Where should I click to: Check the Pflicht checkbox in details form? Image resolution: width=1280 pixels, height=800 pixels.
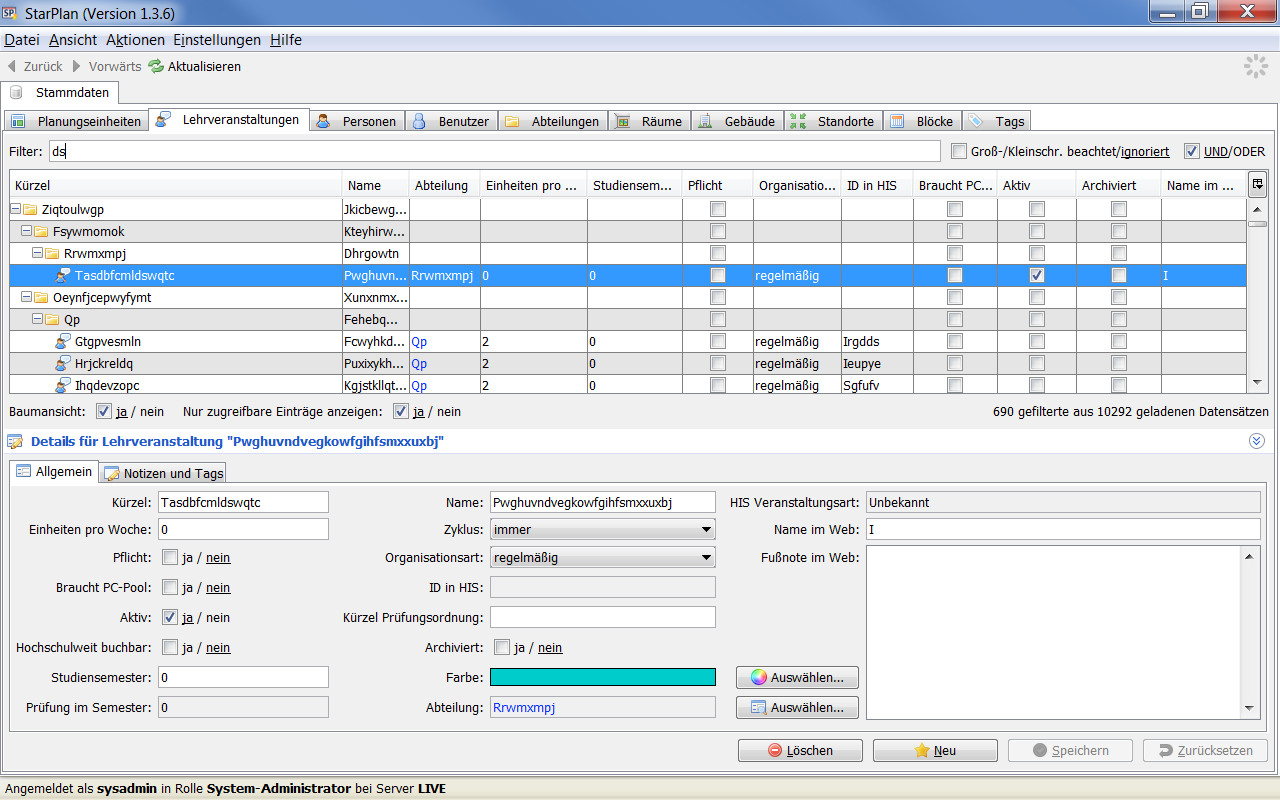[x=170, y=558]
